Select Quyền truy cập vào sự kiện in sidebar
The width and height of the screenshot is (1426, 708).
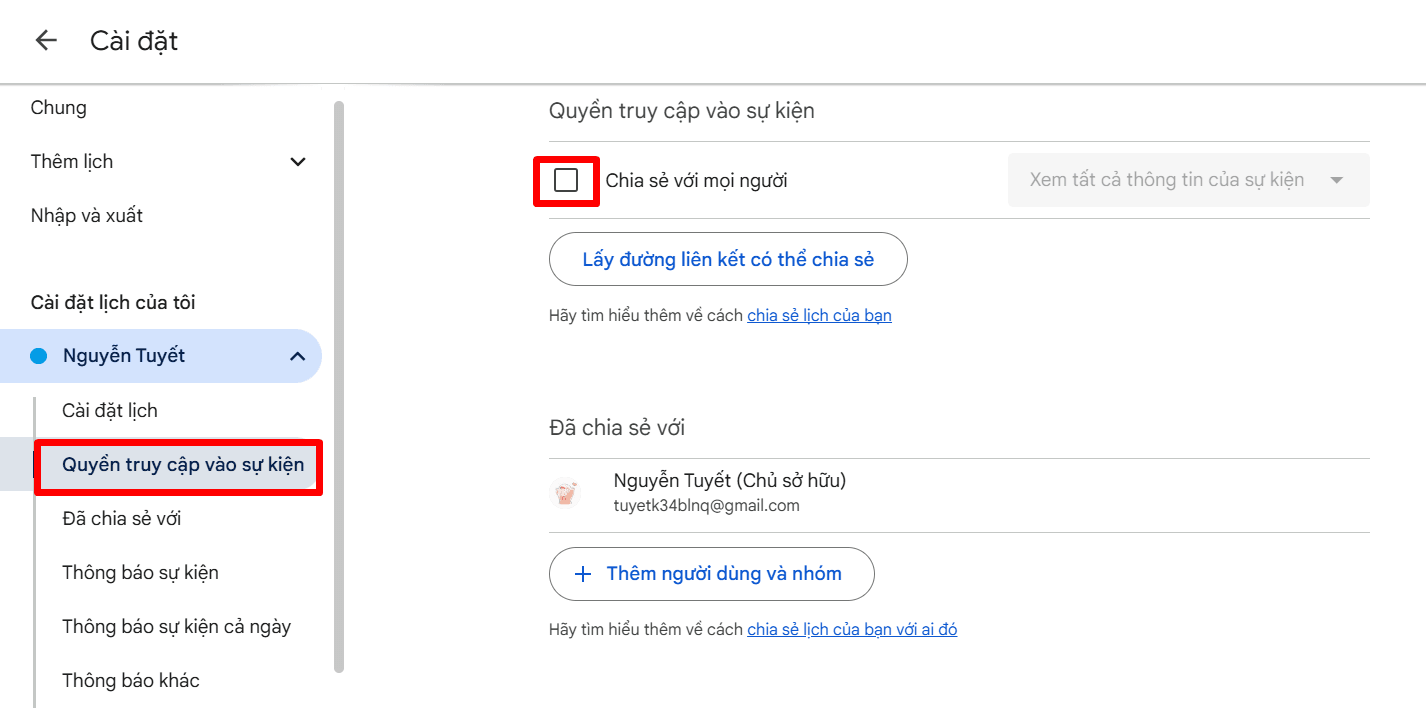[183, 464]
